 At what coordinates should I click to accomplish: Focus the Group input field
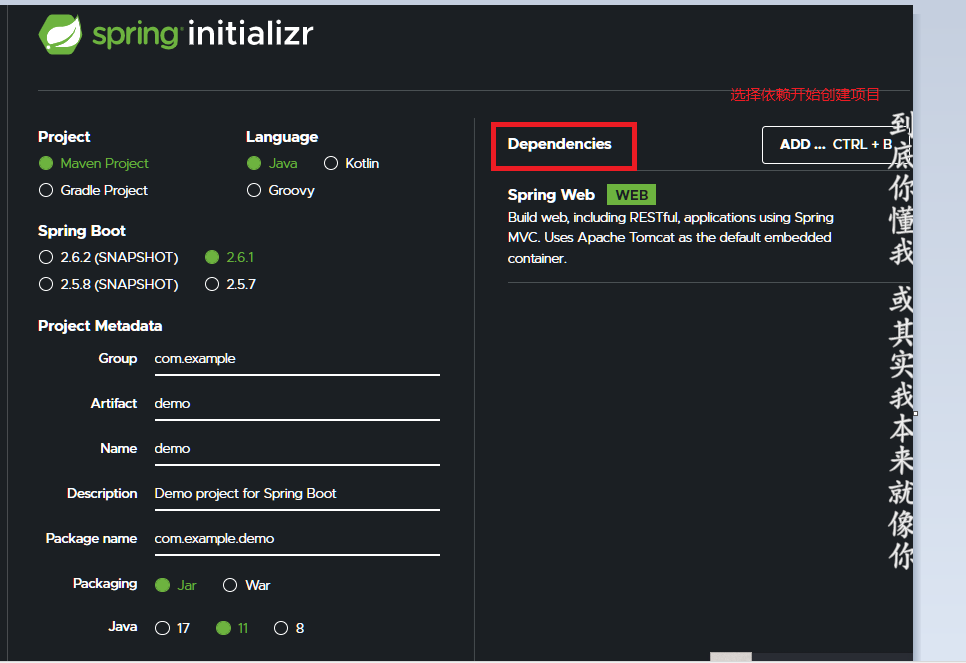point(297,359)
